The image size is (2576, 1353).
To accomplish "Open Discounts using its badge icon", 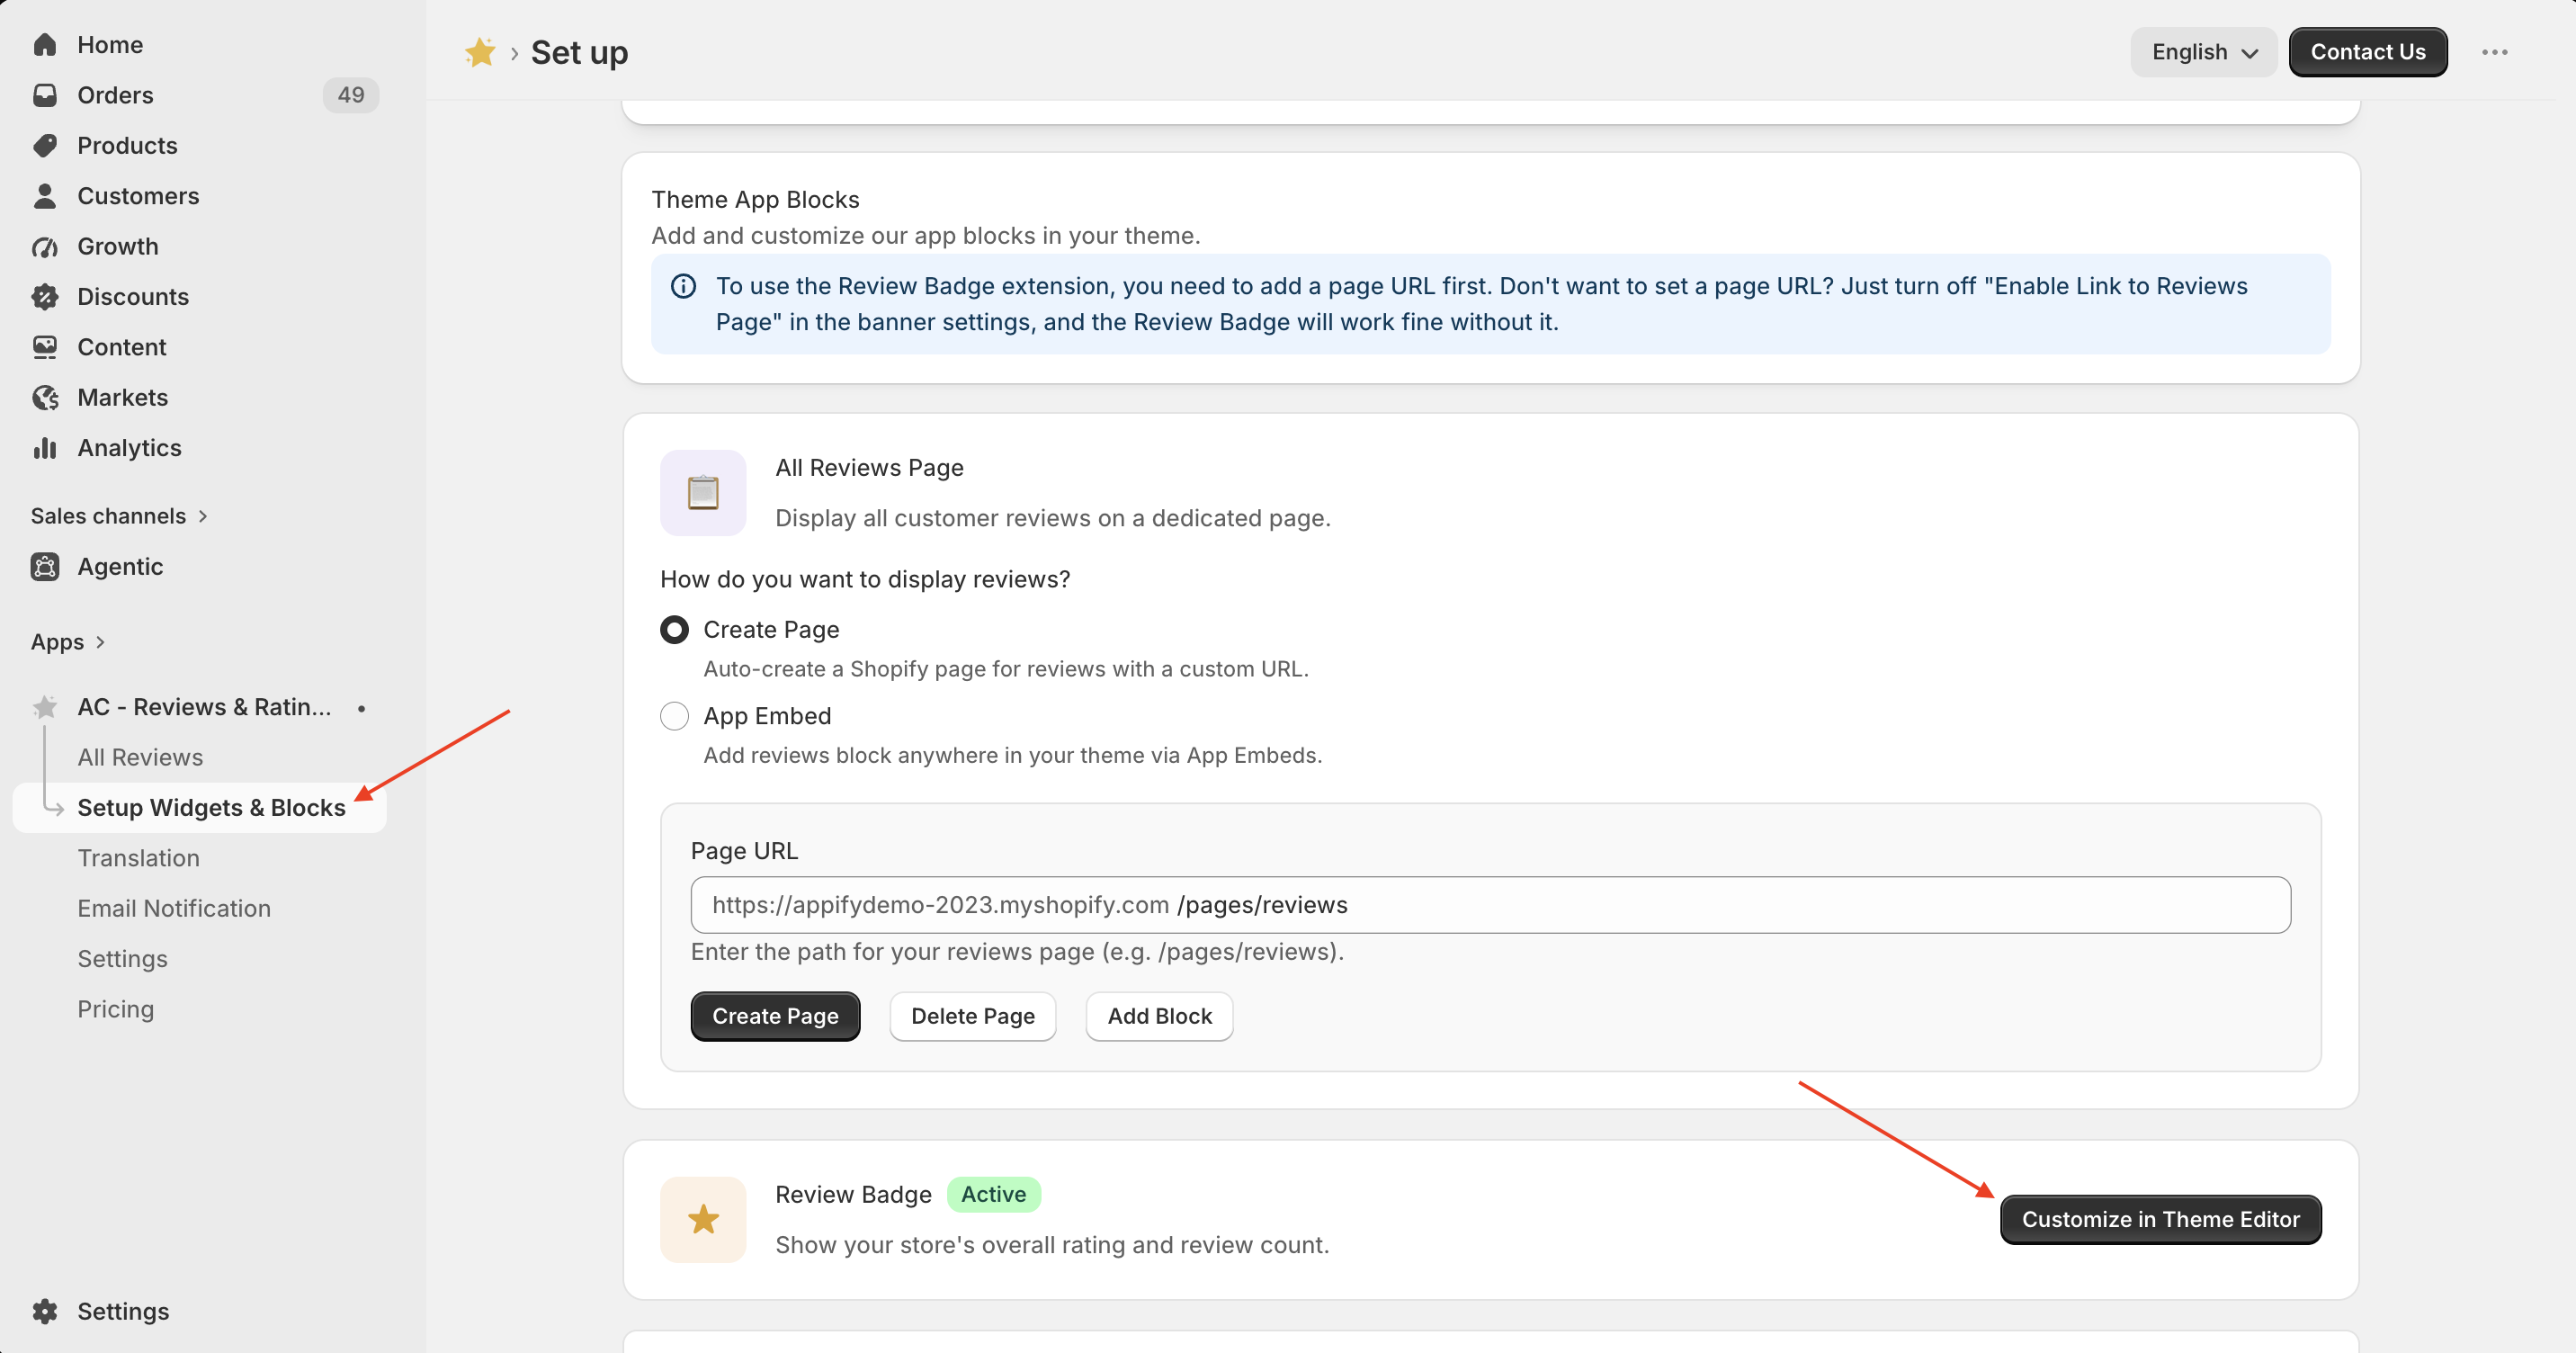I will [45, 297].
